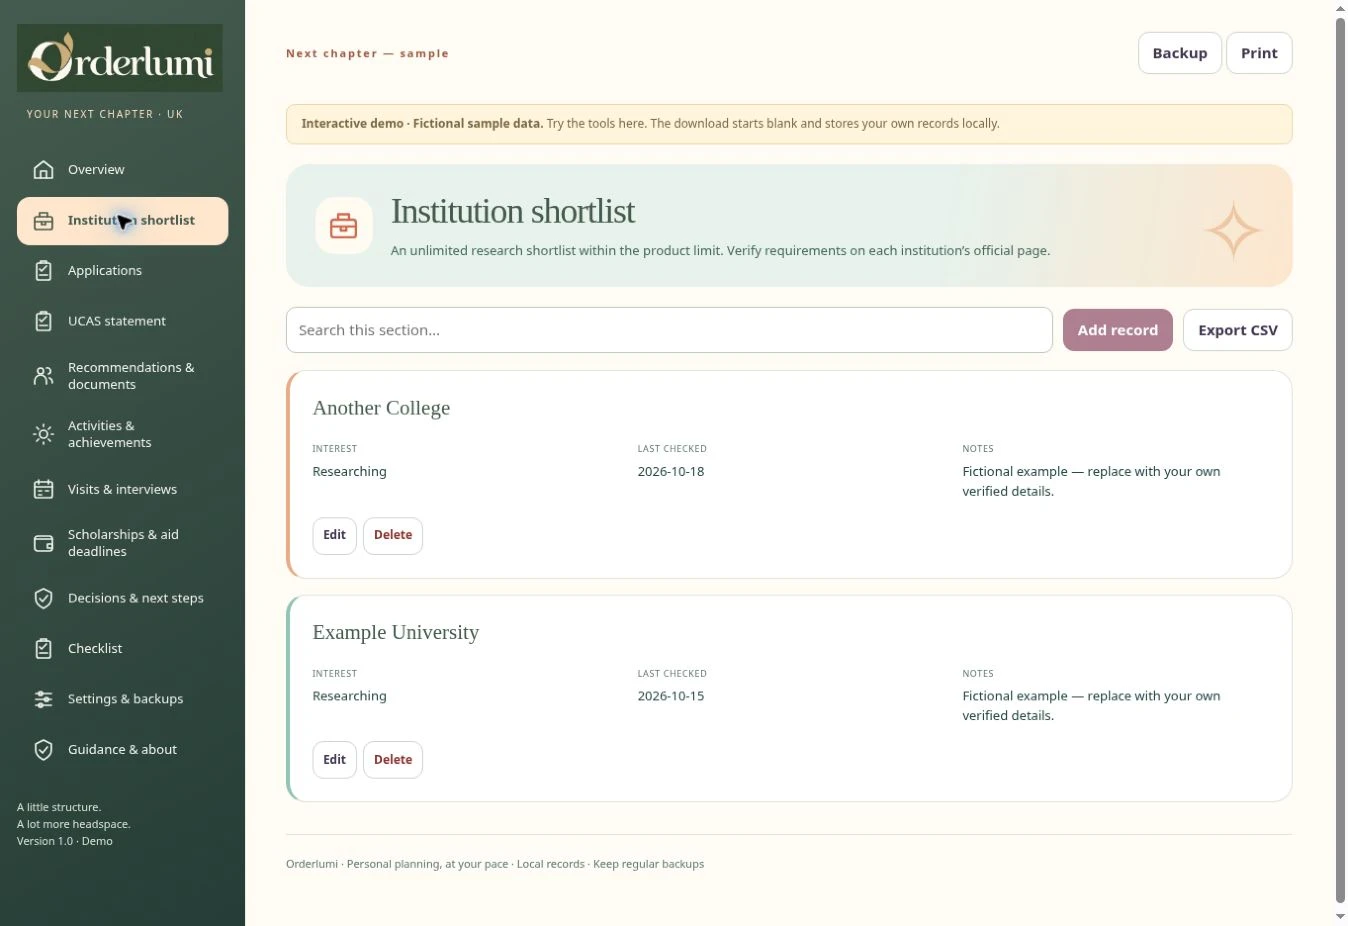
Task: Click the Applications clipboard icon
Action: pos(43,271)
